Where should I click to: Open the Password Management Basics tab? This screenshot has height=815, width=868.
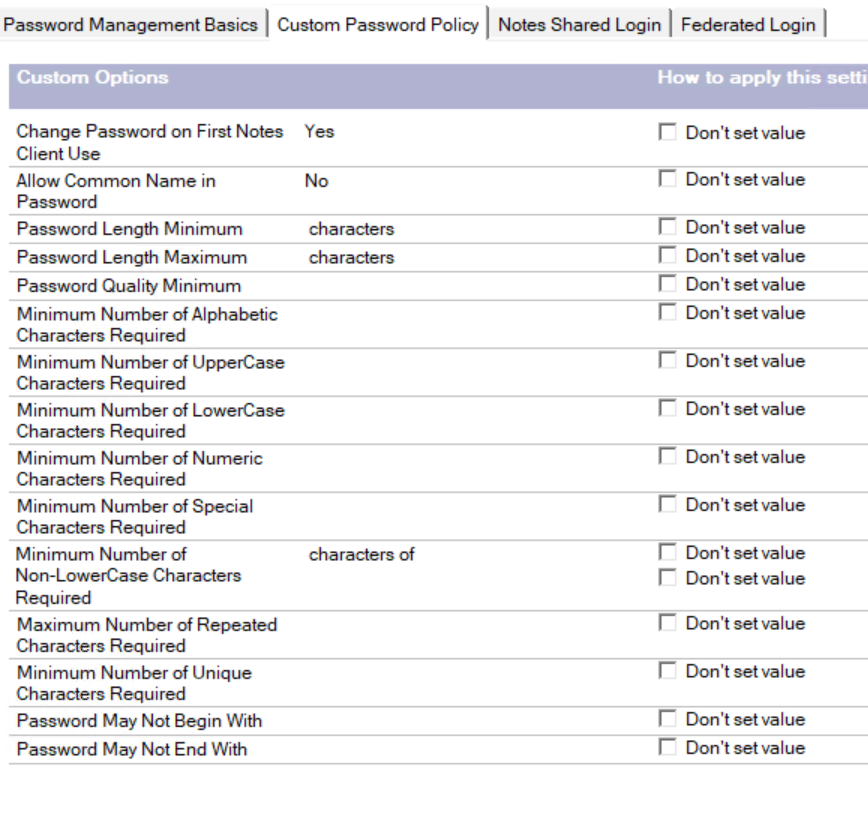coord(130,25)
